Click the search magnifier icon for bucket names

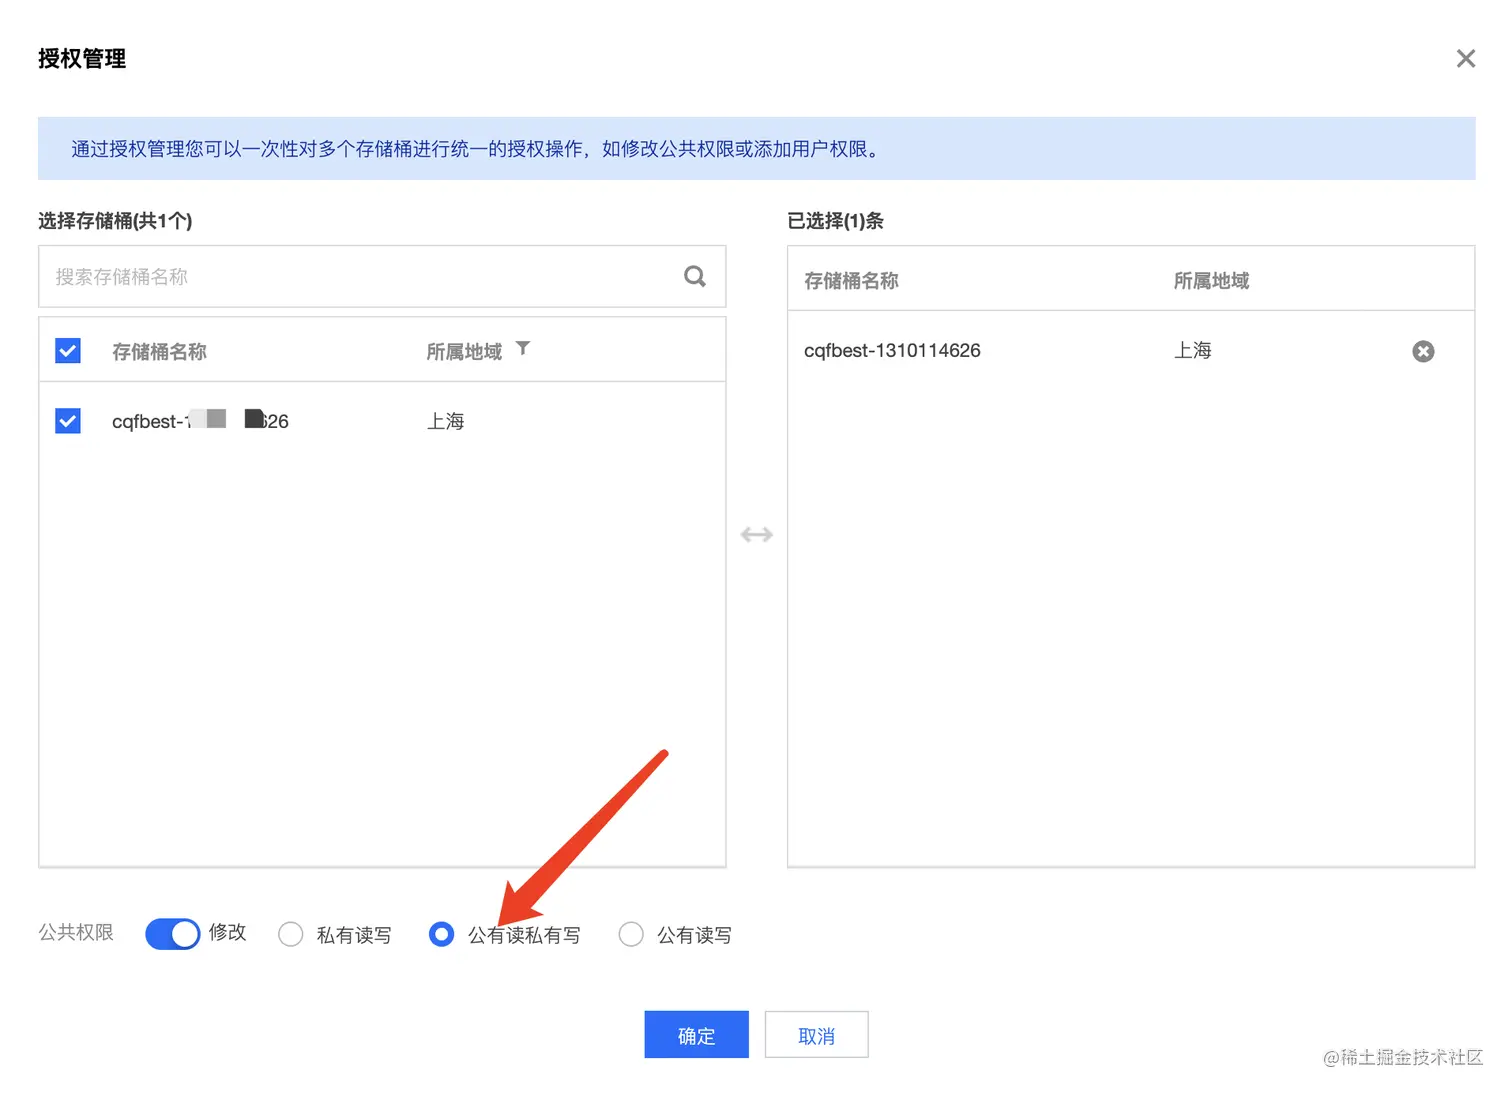click(695, 276)
